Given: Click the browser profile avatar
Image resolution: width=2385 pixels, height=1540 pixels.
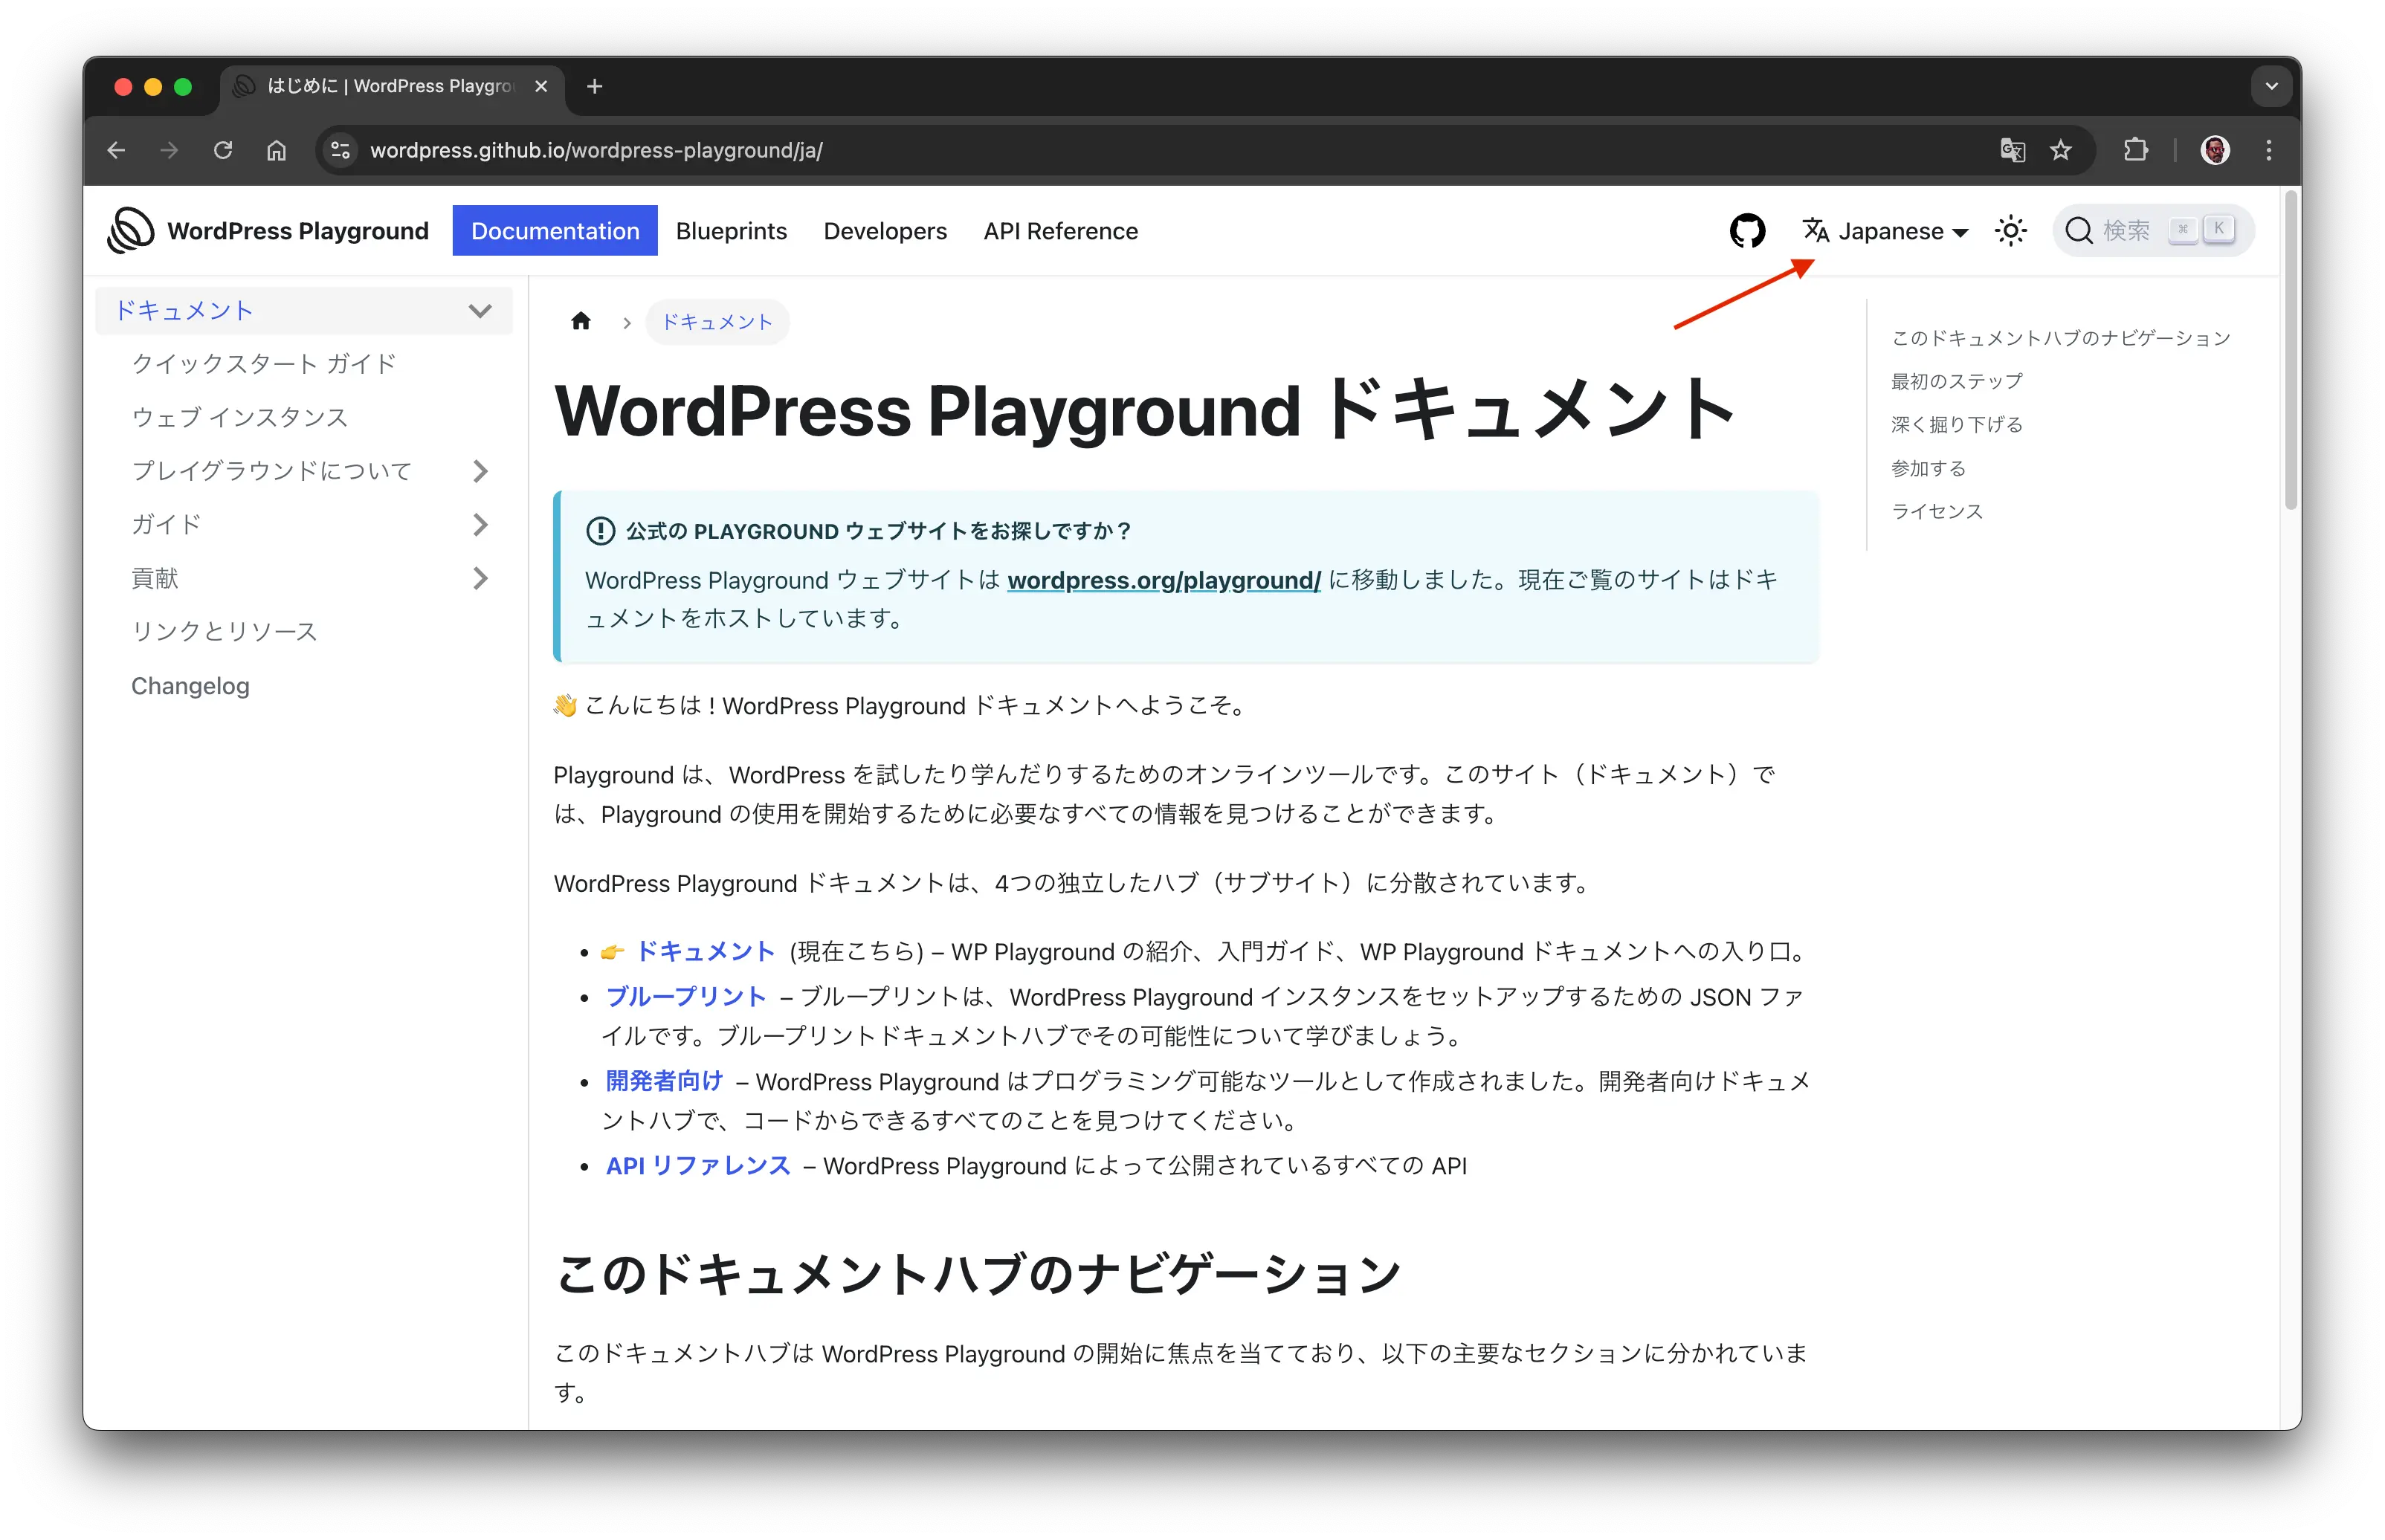Looking at the screenshot, I should tap(2215, 150).
